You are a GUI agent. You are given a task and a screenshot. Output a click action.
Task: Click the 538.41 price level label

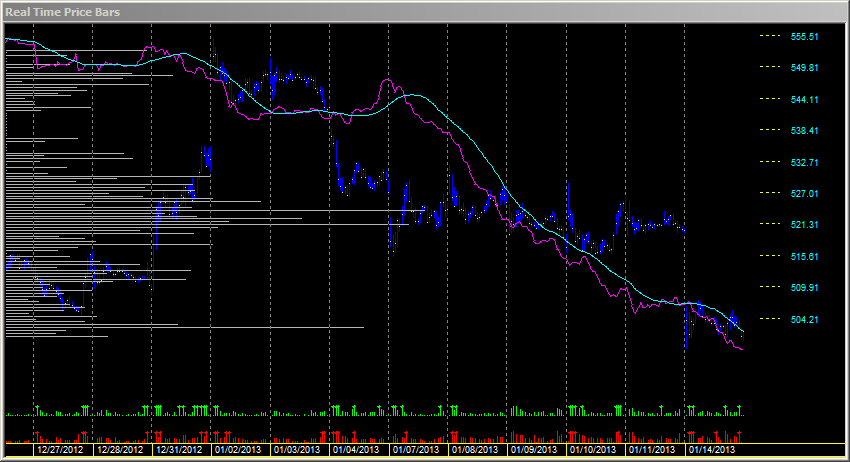[x=804, y=131]
